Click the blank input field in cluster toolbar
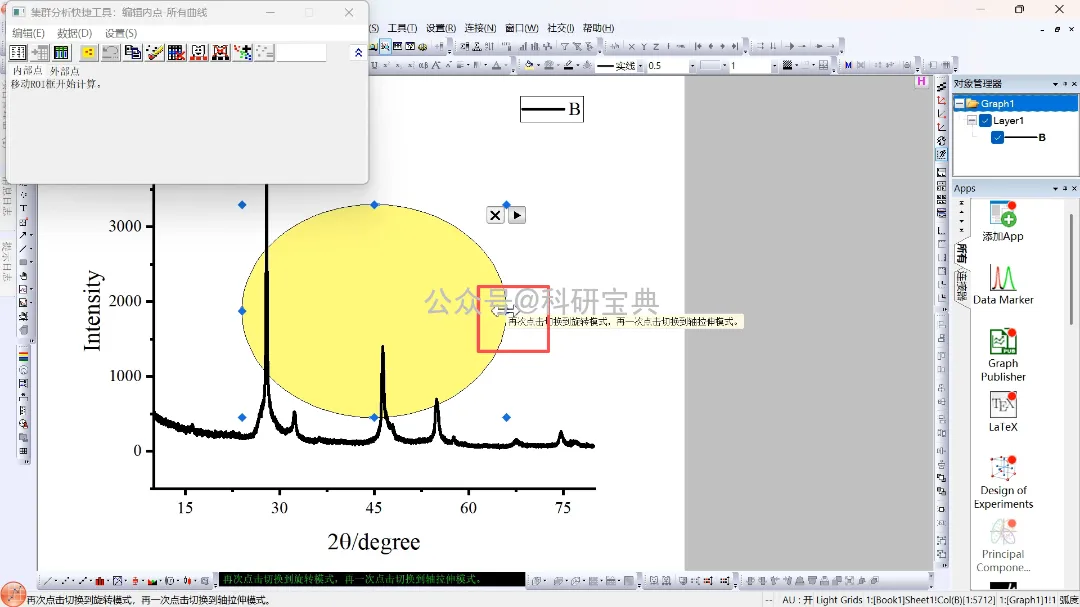The width and height of the screenshot is (1080, 607). coord(301,52)
